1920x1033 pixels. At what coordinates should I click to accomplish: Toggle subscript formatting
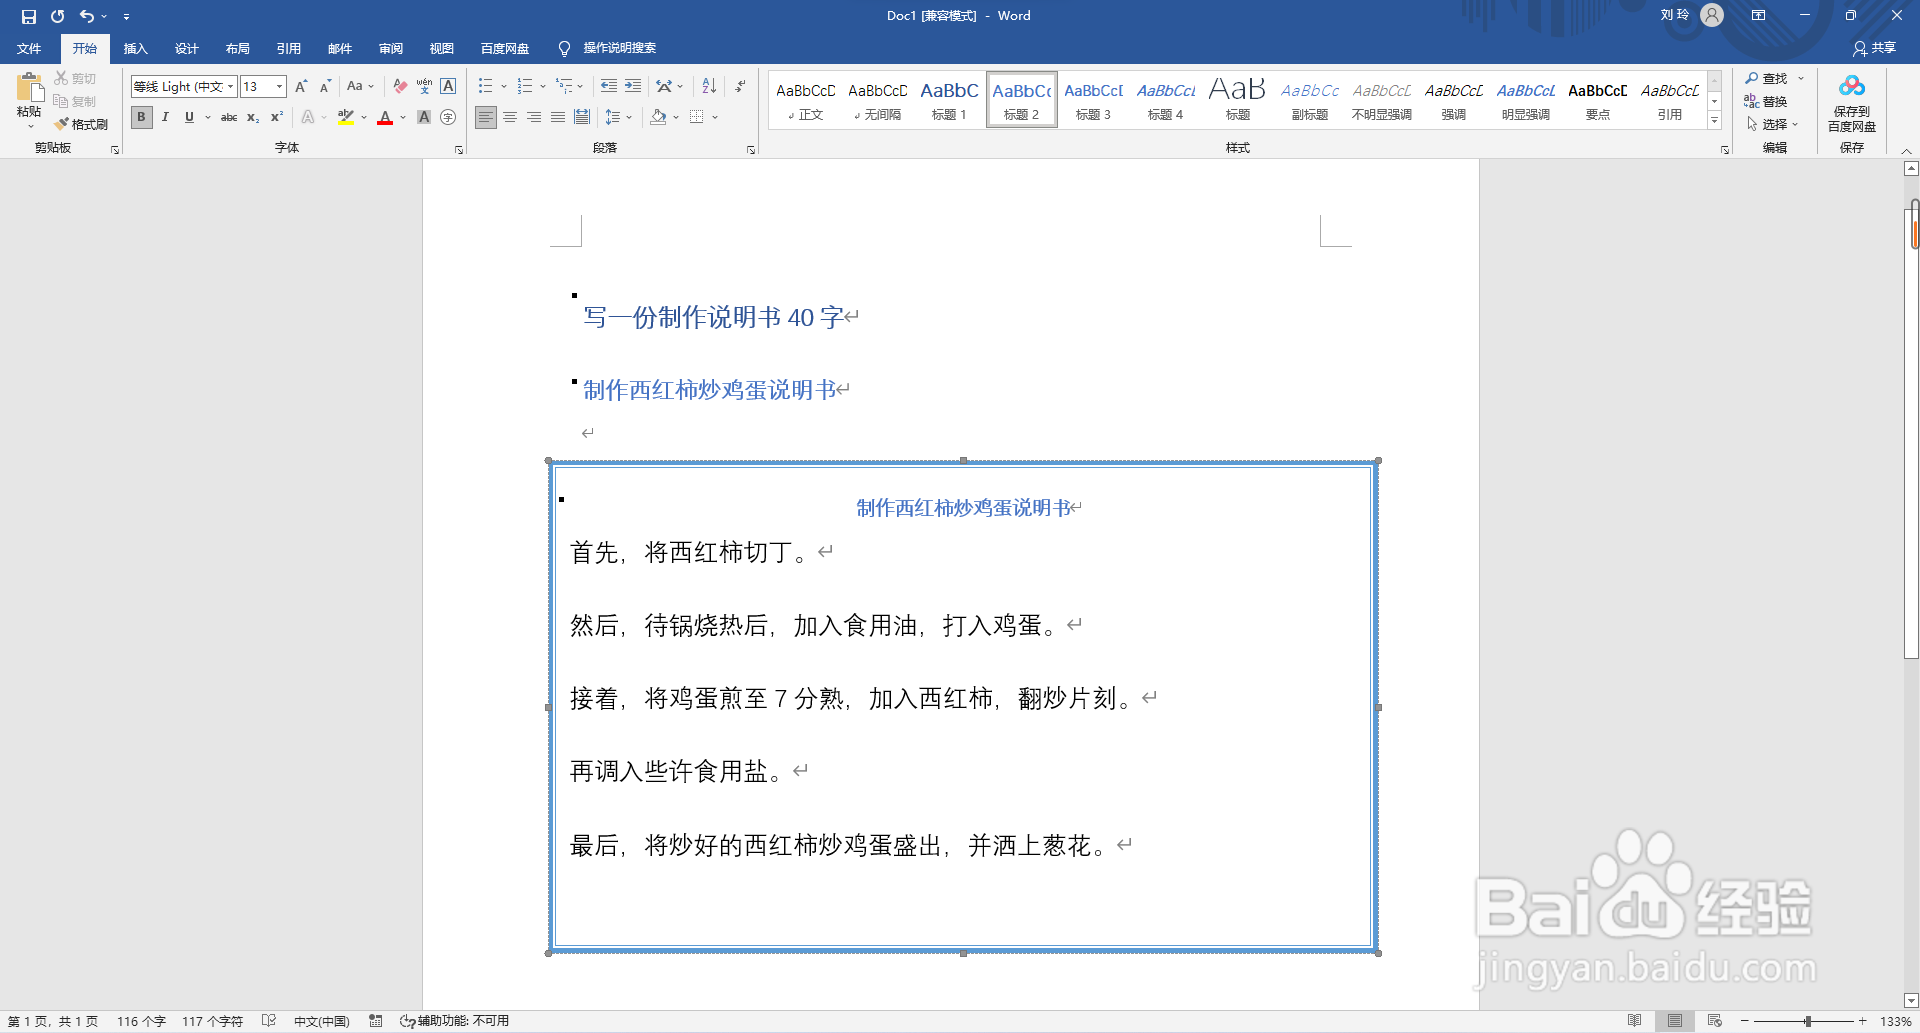tap(253, 117)
